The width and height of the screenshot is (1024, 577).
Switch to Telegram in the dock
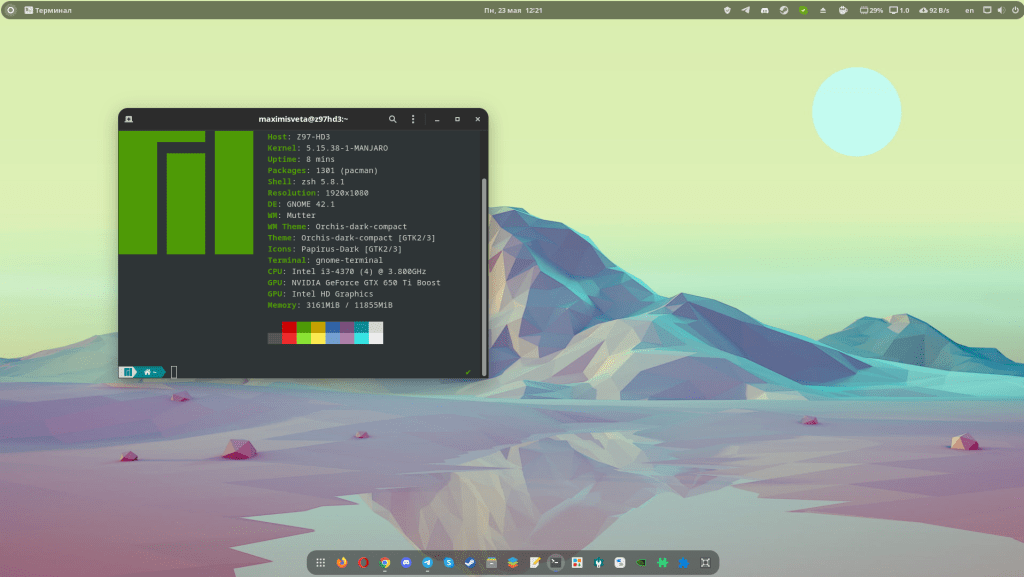(427, 563)
